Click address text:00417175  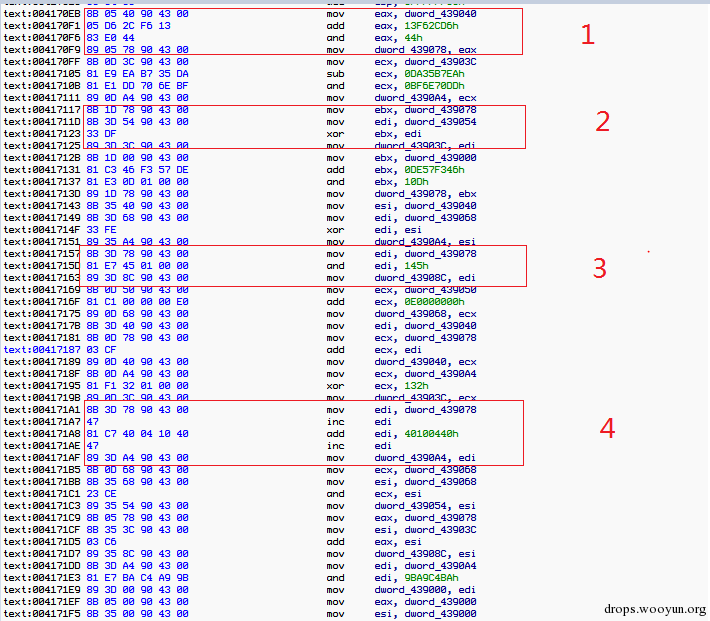42,314
